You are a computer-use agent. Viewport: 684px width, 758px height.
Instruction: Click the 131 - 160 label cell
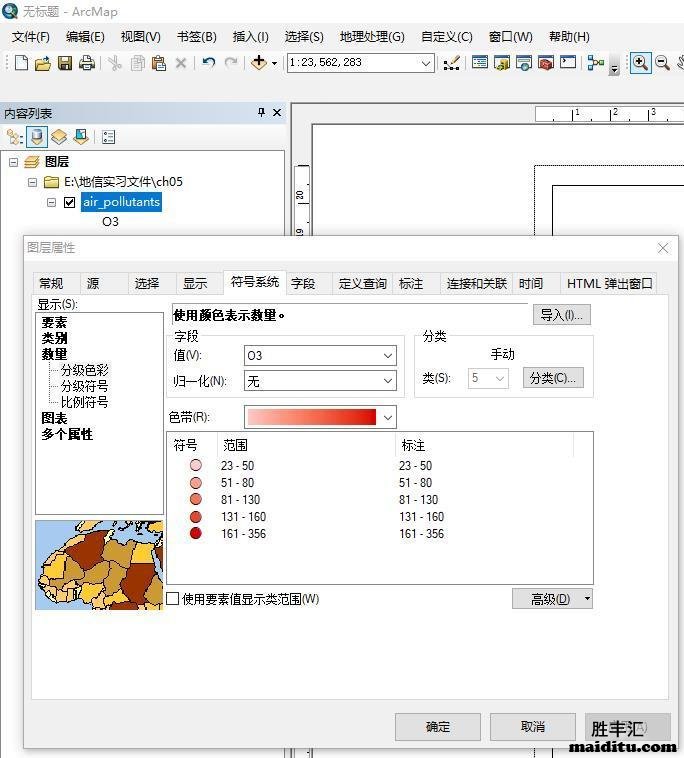click(x=422, y=517)
